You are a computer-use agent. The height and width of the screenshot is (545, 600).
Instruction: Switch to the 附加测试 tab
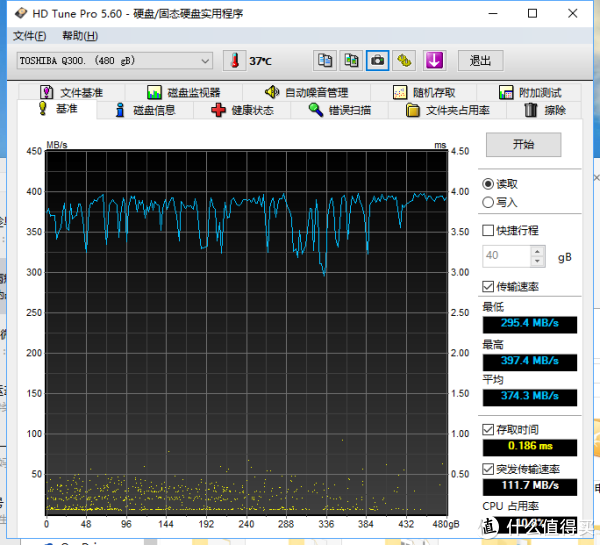coord(530,92)
